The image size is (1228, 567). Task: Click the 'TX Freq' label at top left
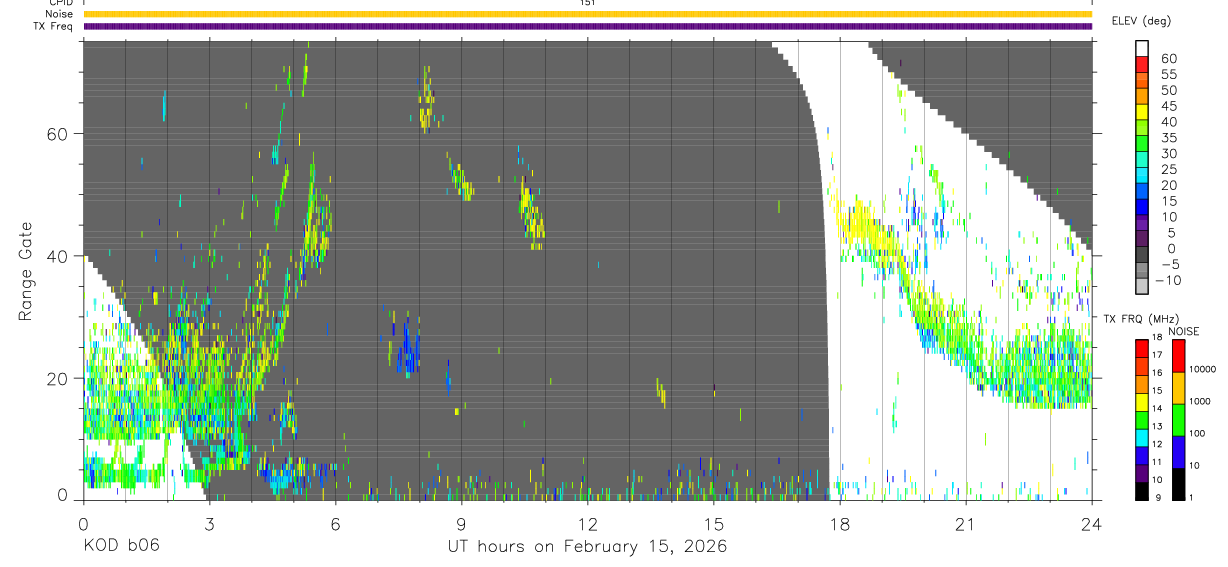[53, 26]
